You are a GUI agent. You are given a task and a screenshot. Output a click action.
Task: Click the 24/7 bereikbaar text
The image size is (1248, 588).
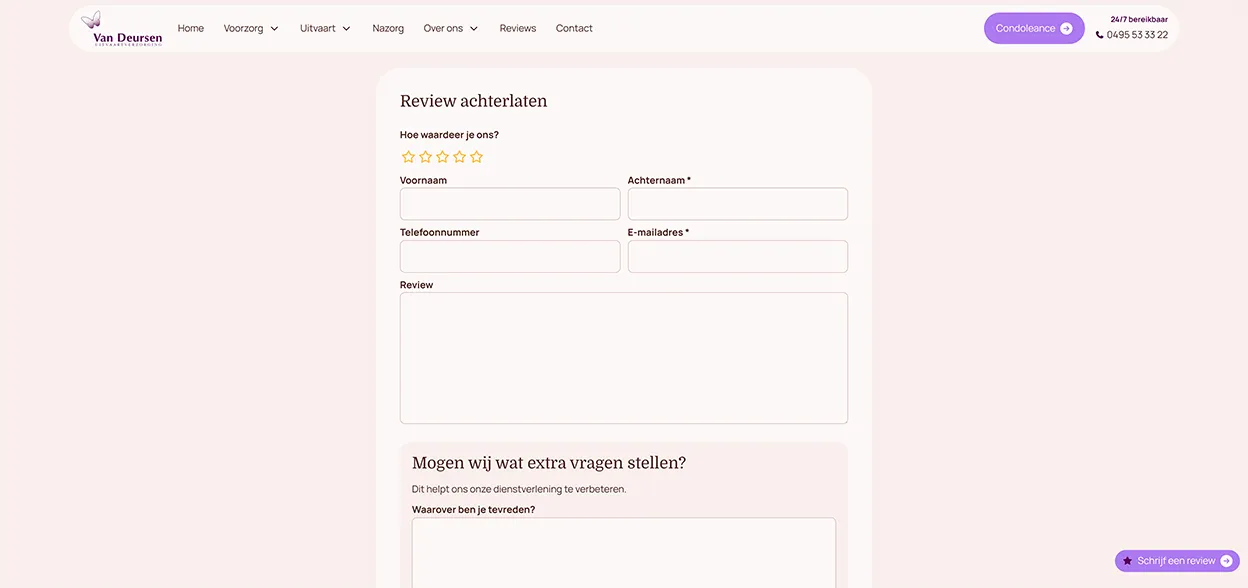click(x=1139, y=19)
